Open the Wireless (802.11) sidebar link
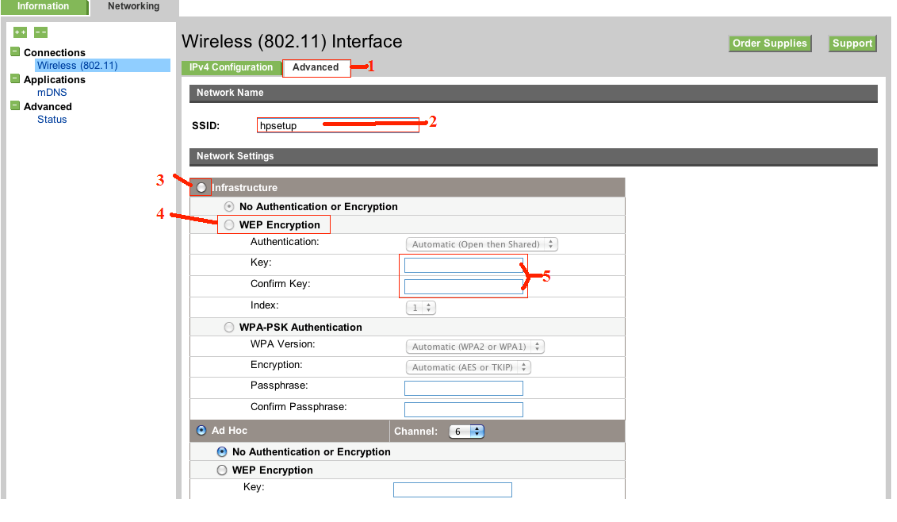The image size is (897, 522). tap(77, 65)
